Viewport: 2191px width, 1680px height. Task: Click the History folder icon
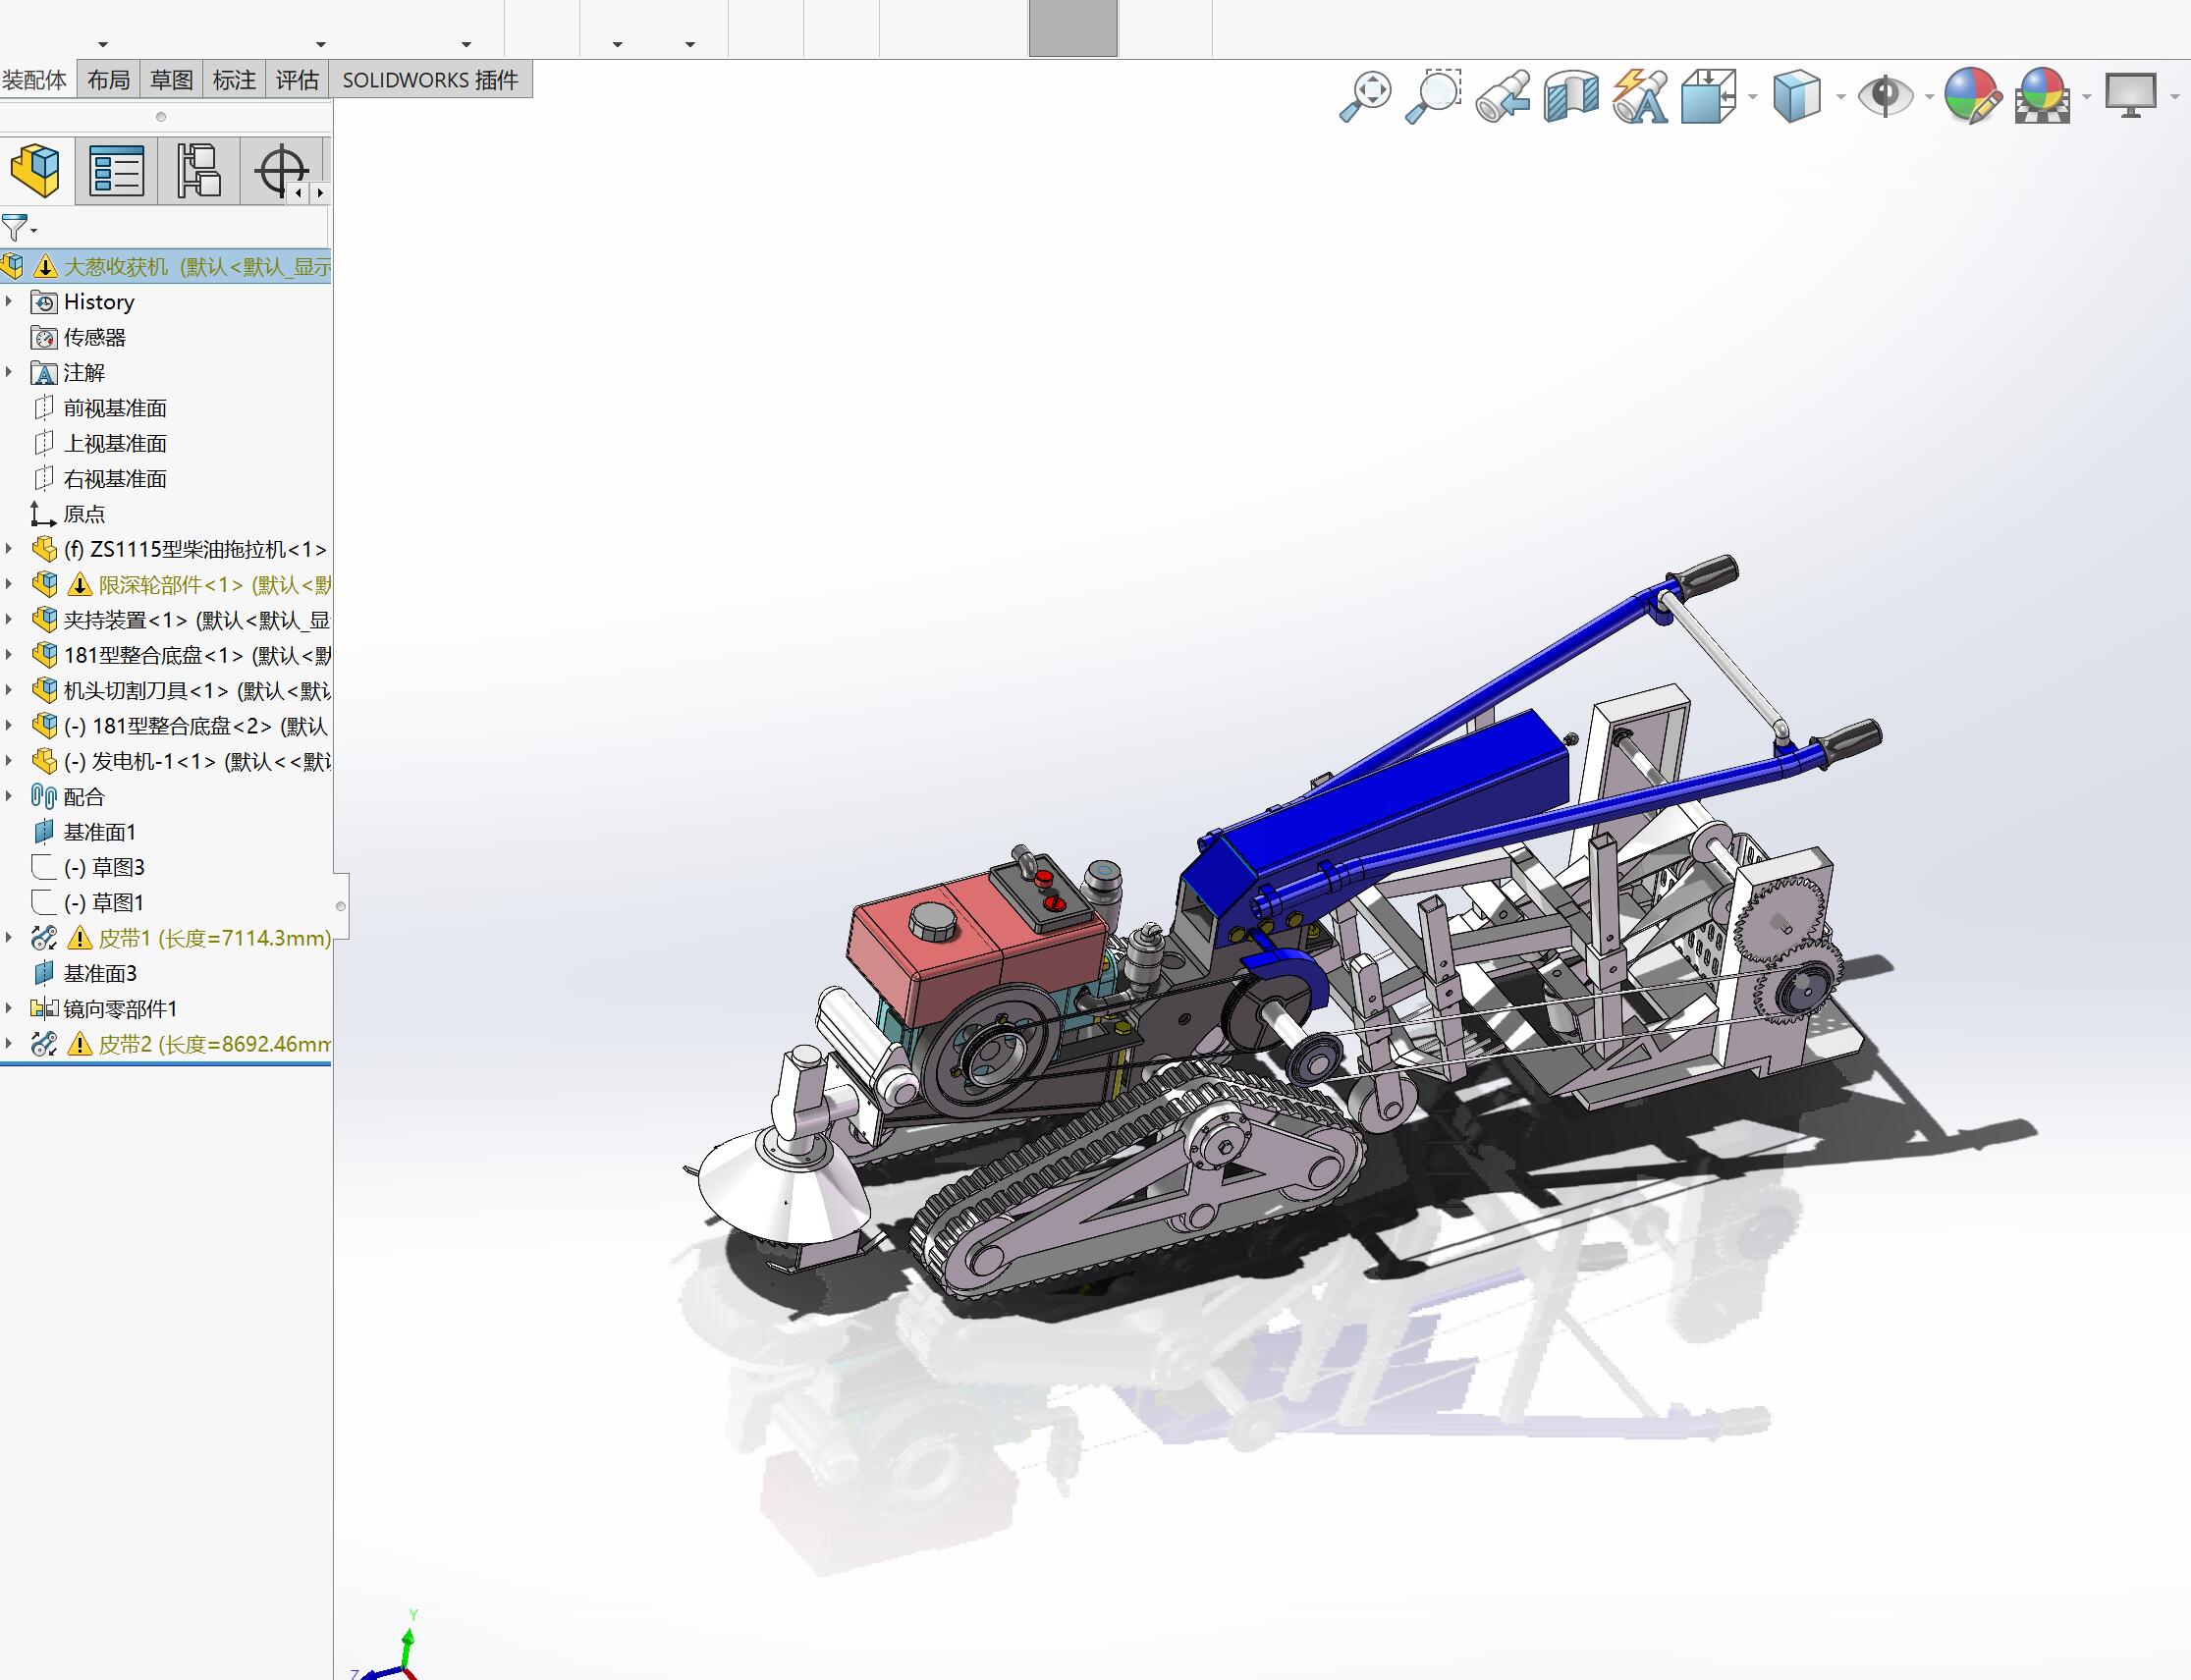pos(44,302)
